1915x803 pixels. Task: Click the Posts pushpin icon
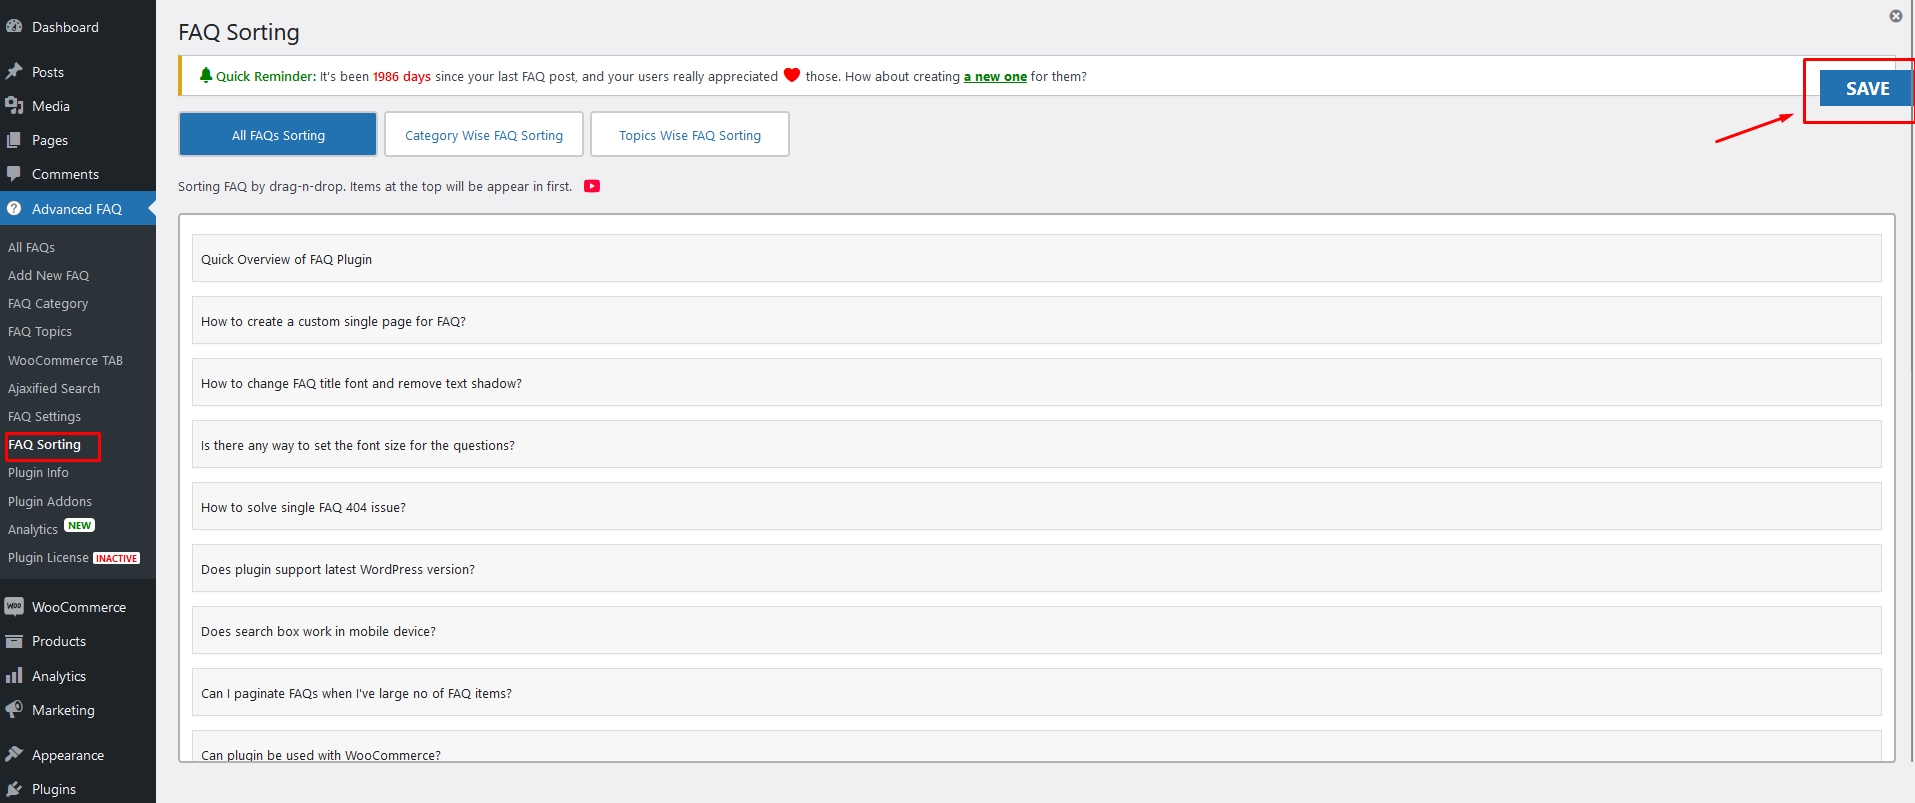point(14,72)
